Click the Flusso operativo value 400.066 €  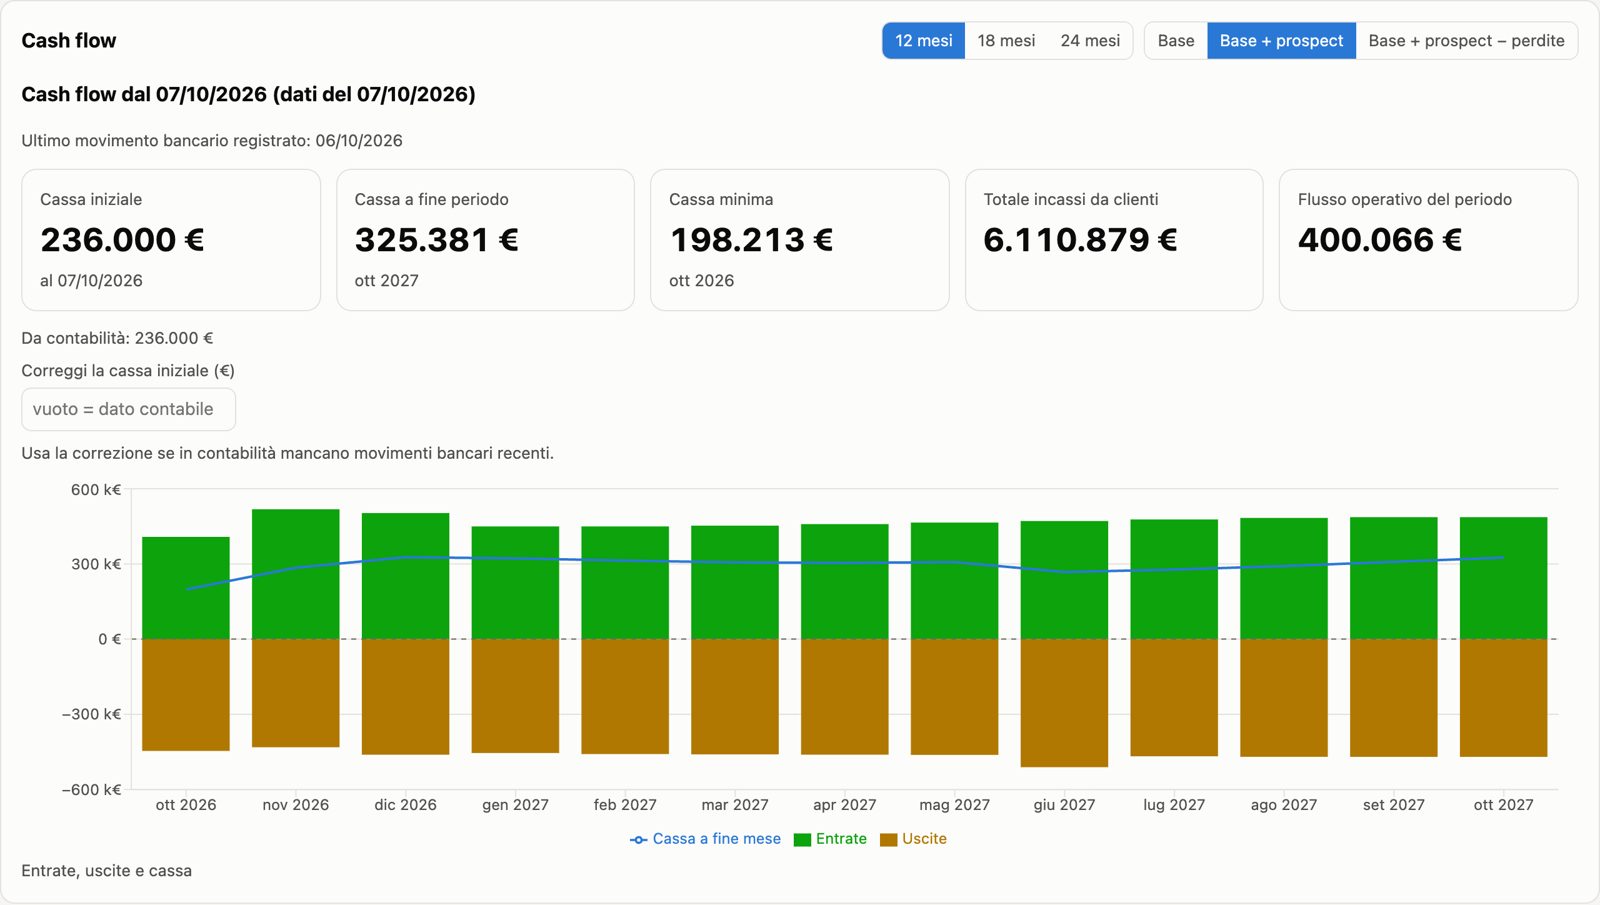click(x=1380, y=240)
